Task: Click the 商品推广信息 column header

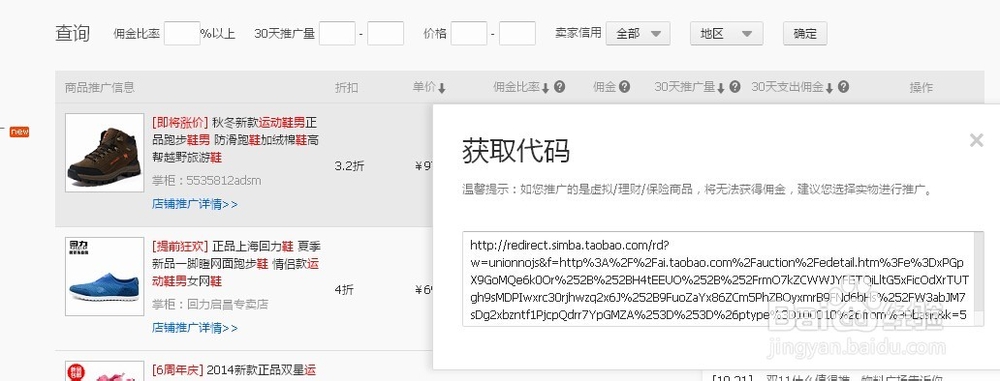Action: (99, 87)
